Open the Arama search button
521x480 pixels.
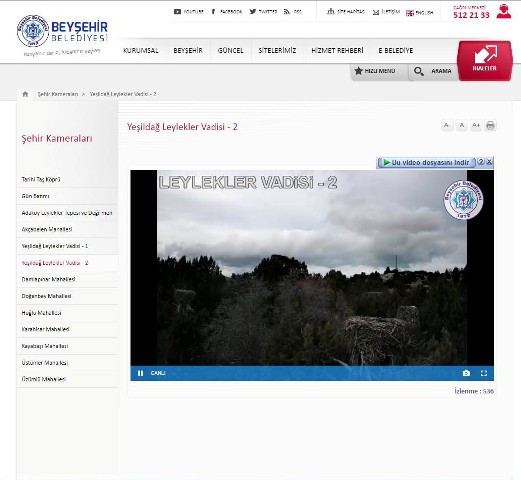(432, 71)
